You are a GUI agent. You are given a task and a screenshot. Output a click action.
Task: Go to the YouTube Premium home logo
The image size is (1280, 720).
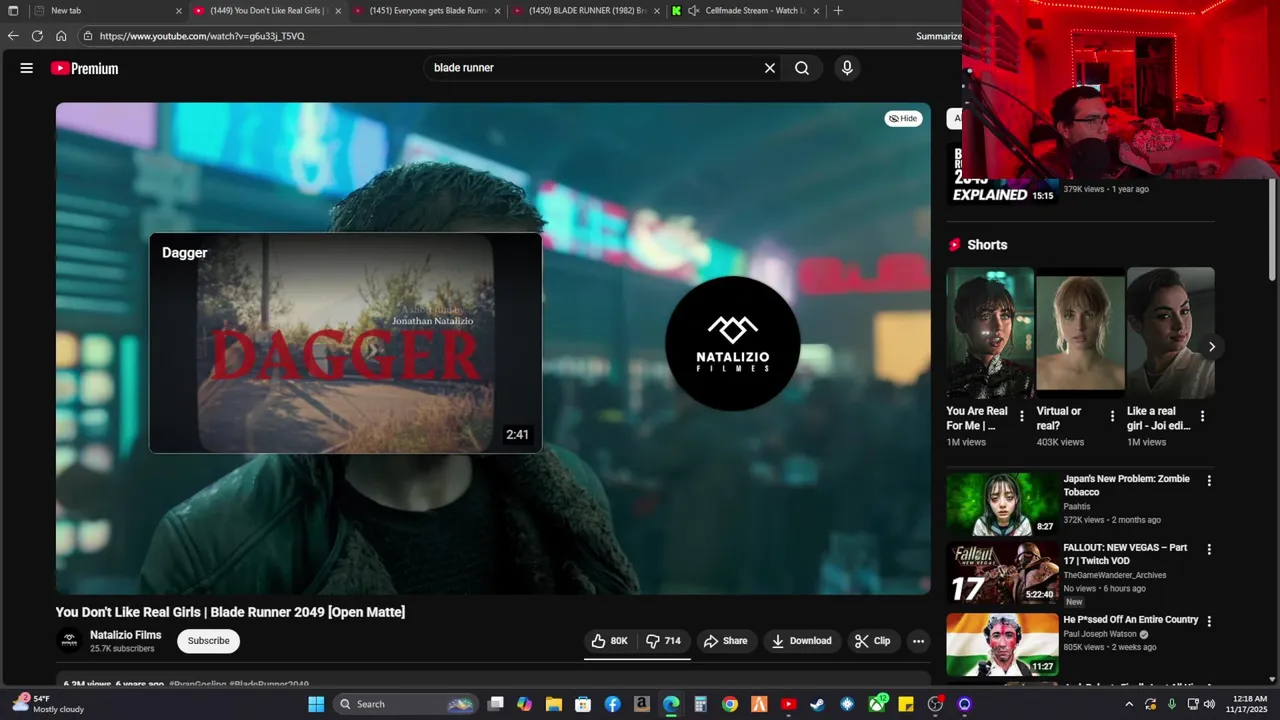pyautogui.click(x=85, y=68)
